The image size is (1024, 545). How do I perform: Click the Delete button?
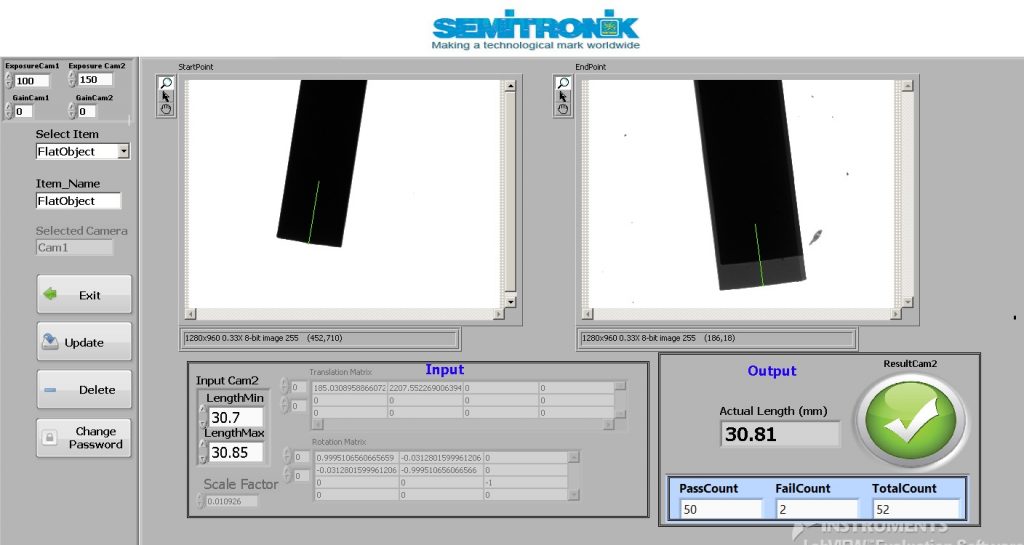pos(84,390)
